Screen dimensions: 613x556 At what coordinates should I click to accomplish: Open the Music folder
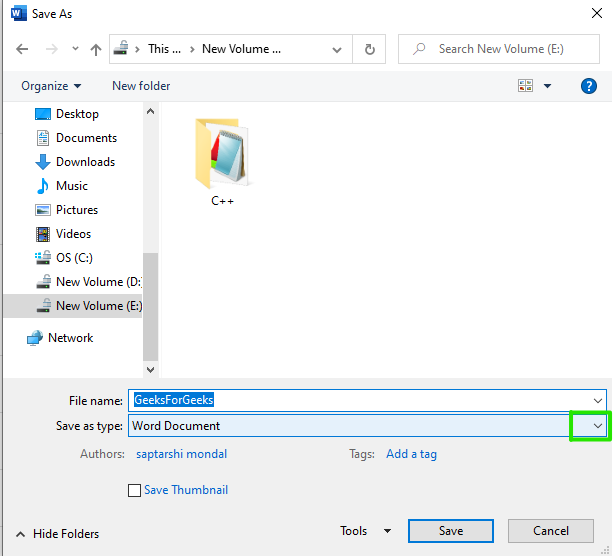[x=72, y=186]
